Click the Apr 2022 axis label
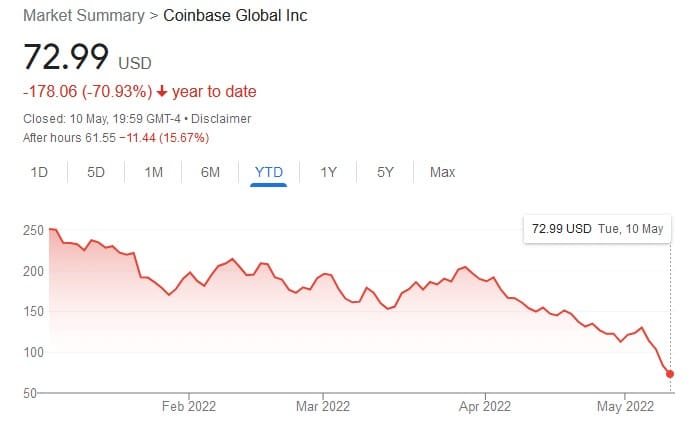699x423 pixels. click(484, 407)
